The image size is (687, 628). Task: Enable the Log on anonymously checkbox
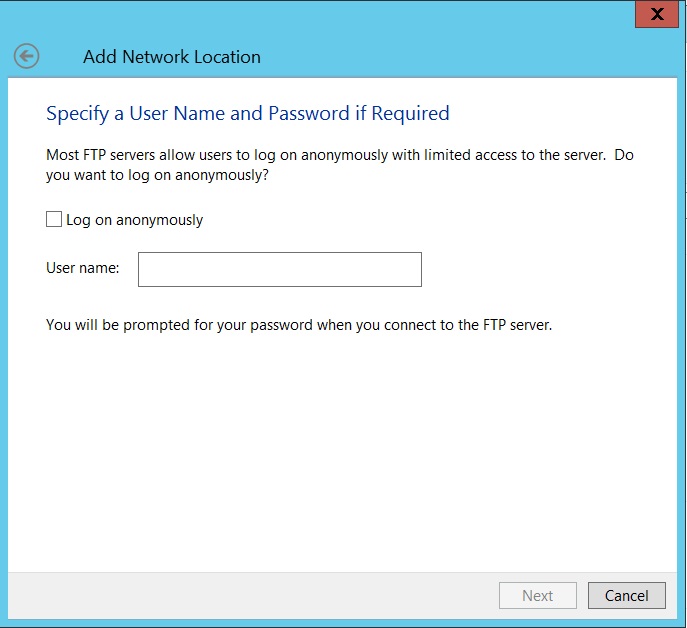(x=54, y=219)
